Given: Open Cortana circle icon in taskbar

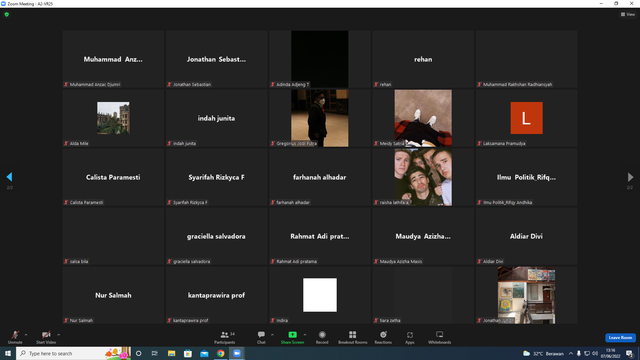Looking at the screenshot, I should 138,353.
